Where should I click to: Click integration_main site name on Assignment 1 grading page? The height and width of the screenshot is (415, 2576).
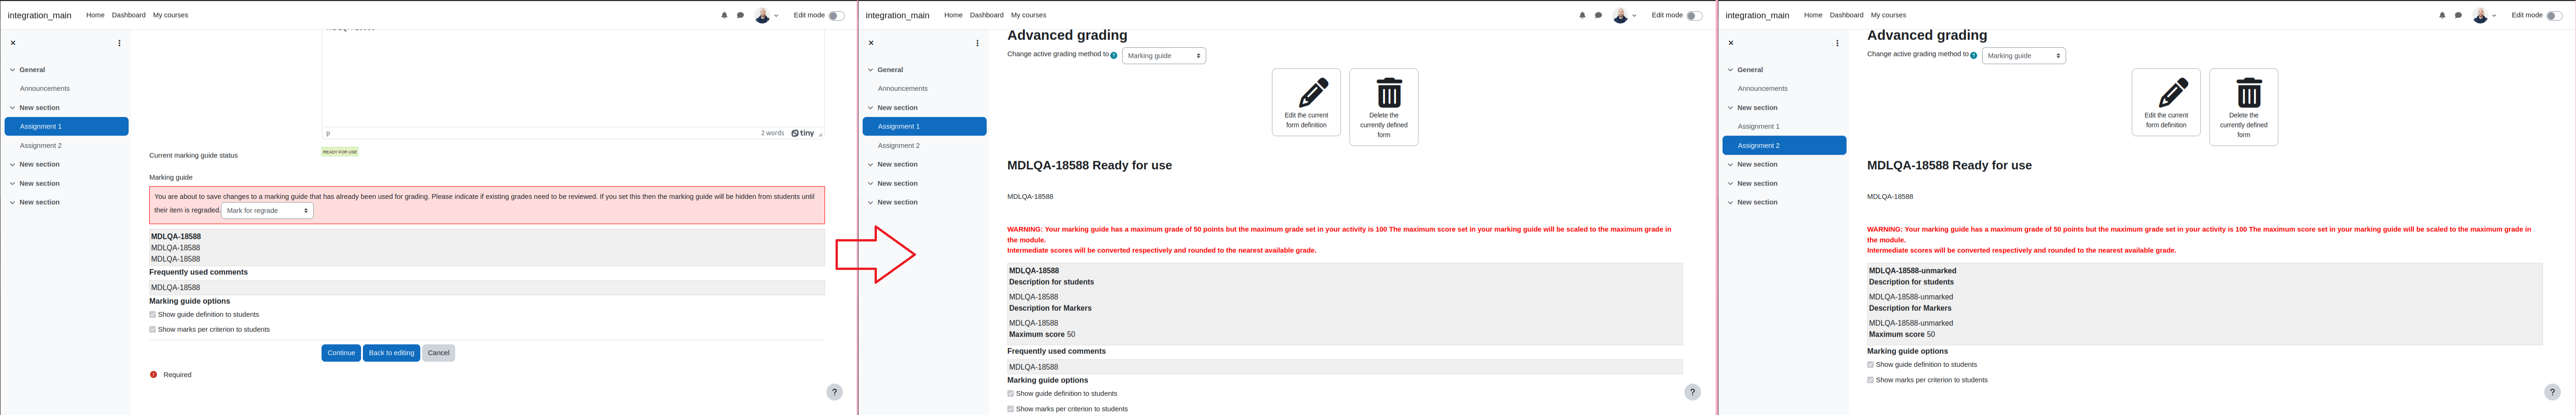[897, 15]
